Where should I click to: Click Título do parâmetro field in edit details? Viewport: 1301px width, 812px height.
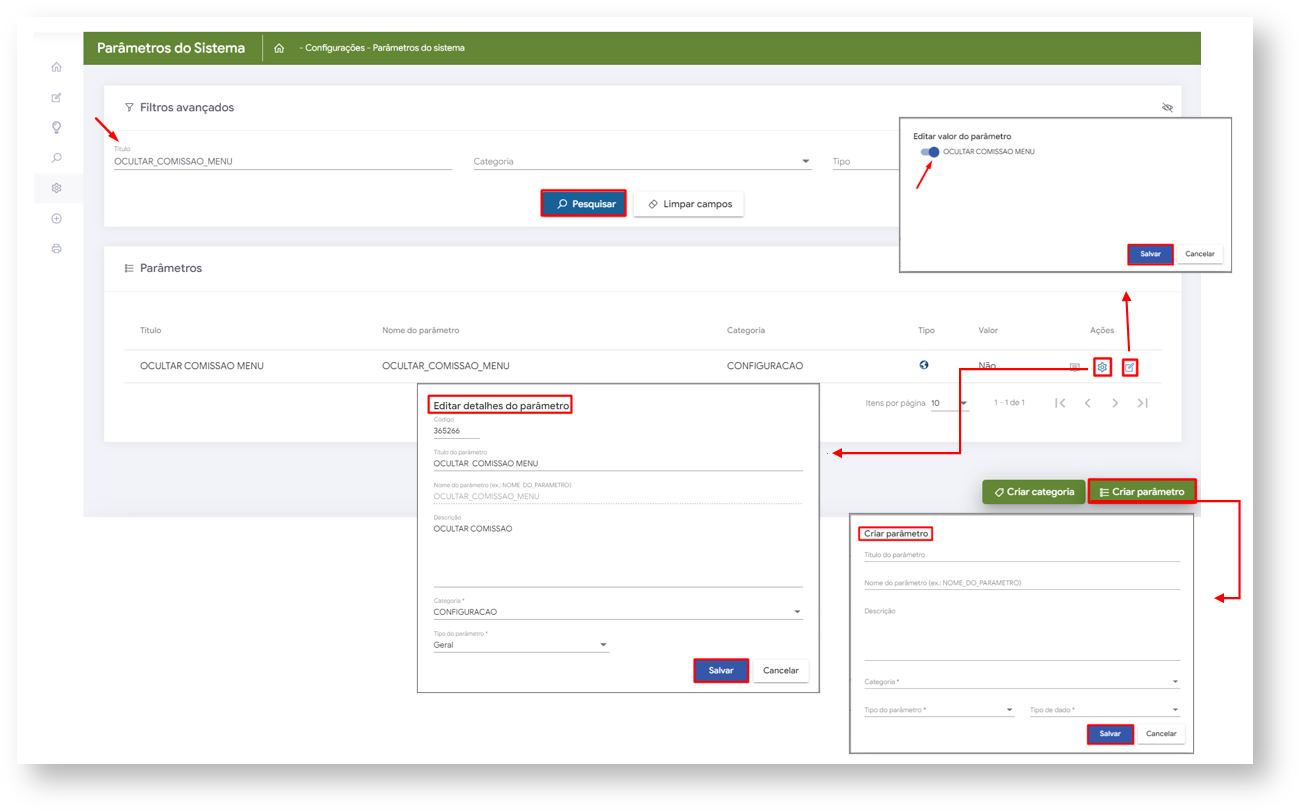618,463
